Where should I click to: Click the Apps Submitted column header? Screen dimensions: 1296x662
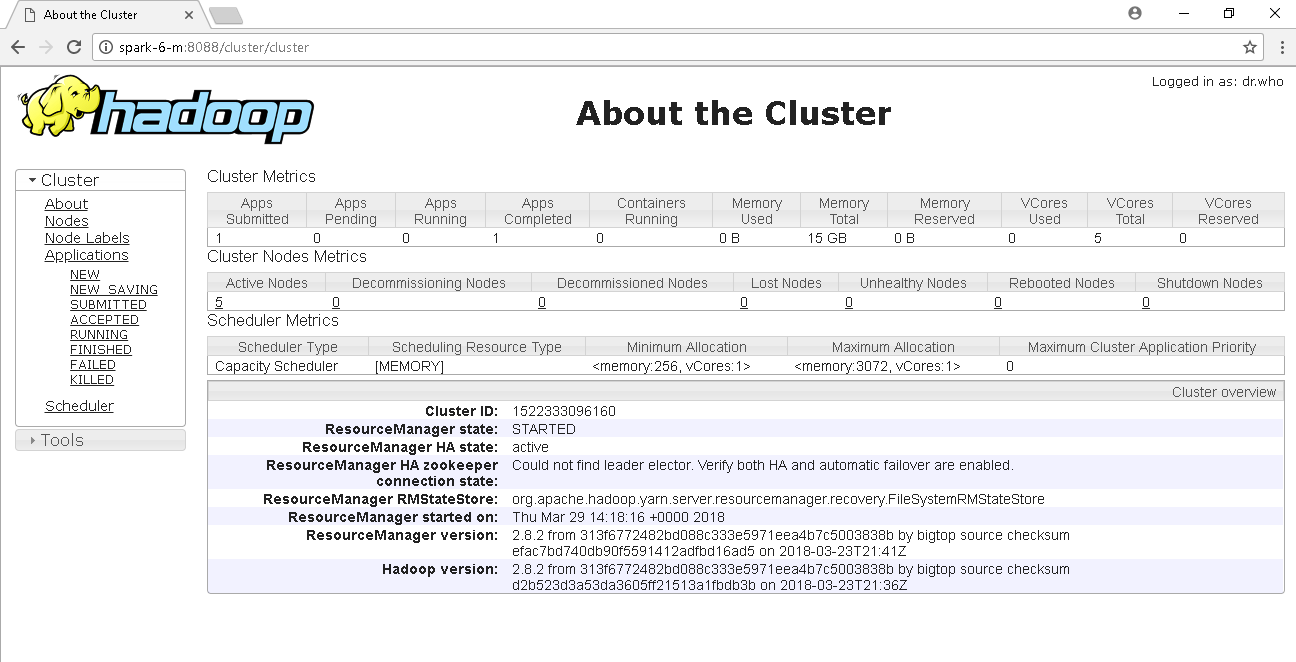[x=257, y=211]
